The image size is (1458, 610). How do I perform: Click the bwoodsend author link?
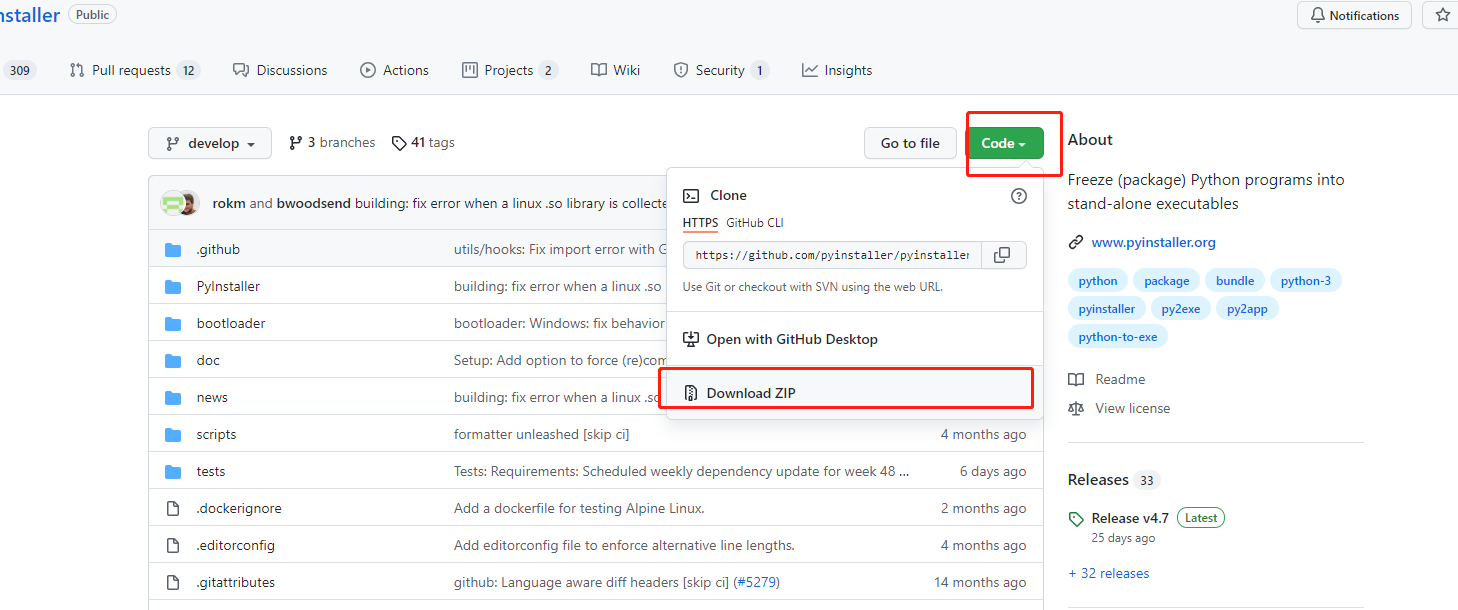point(314,203)
